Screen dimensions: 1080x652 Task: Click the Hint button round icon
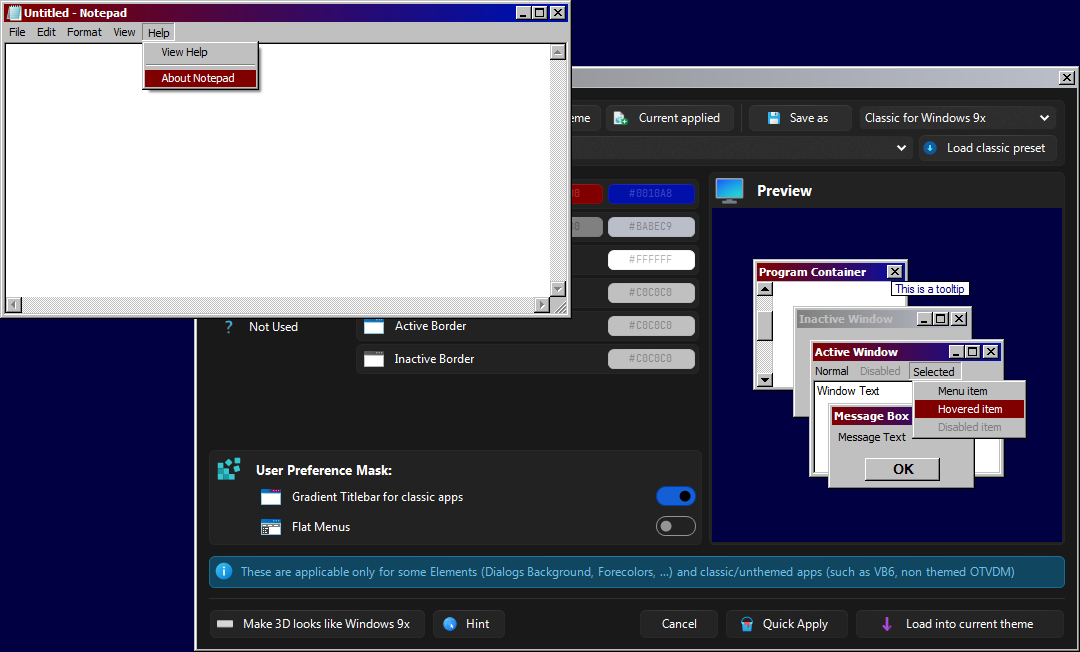pyautogui.click(x=450, y=624)
